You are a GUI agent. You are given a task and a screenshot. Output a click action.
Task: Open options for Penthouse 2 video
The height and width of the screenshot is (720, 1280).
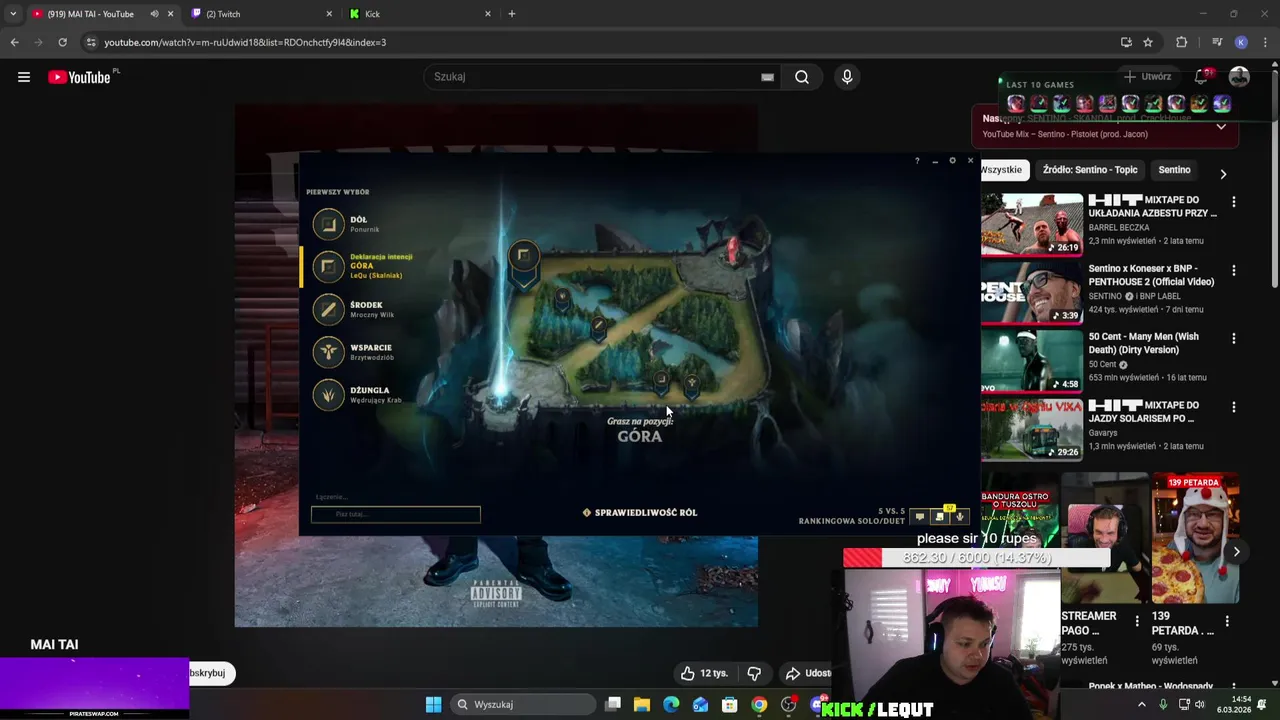1234,270
